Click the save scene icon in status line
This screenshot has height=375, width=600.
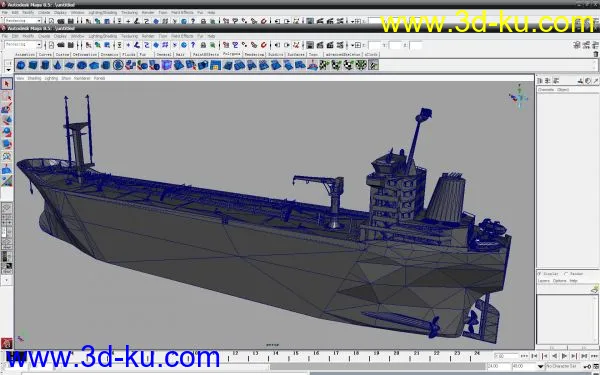point(70,45)
